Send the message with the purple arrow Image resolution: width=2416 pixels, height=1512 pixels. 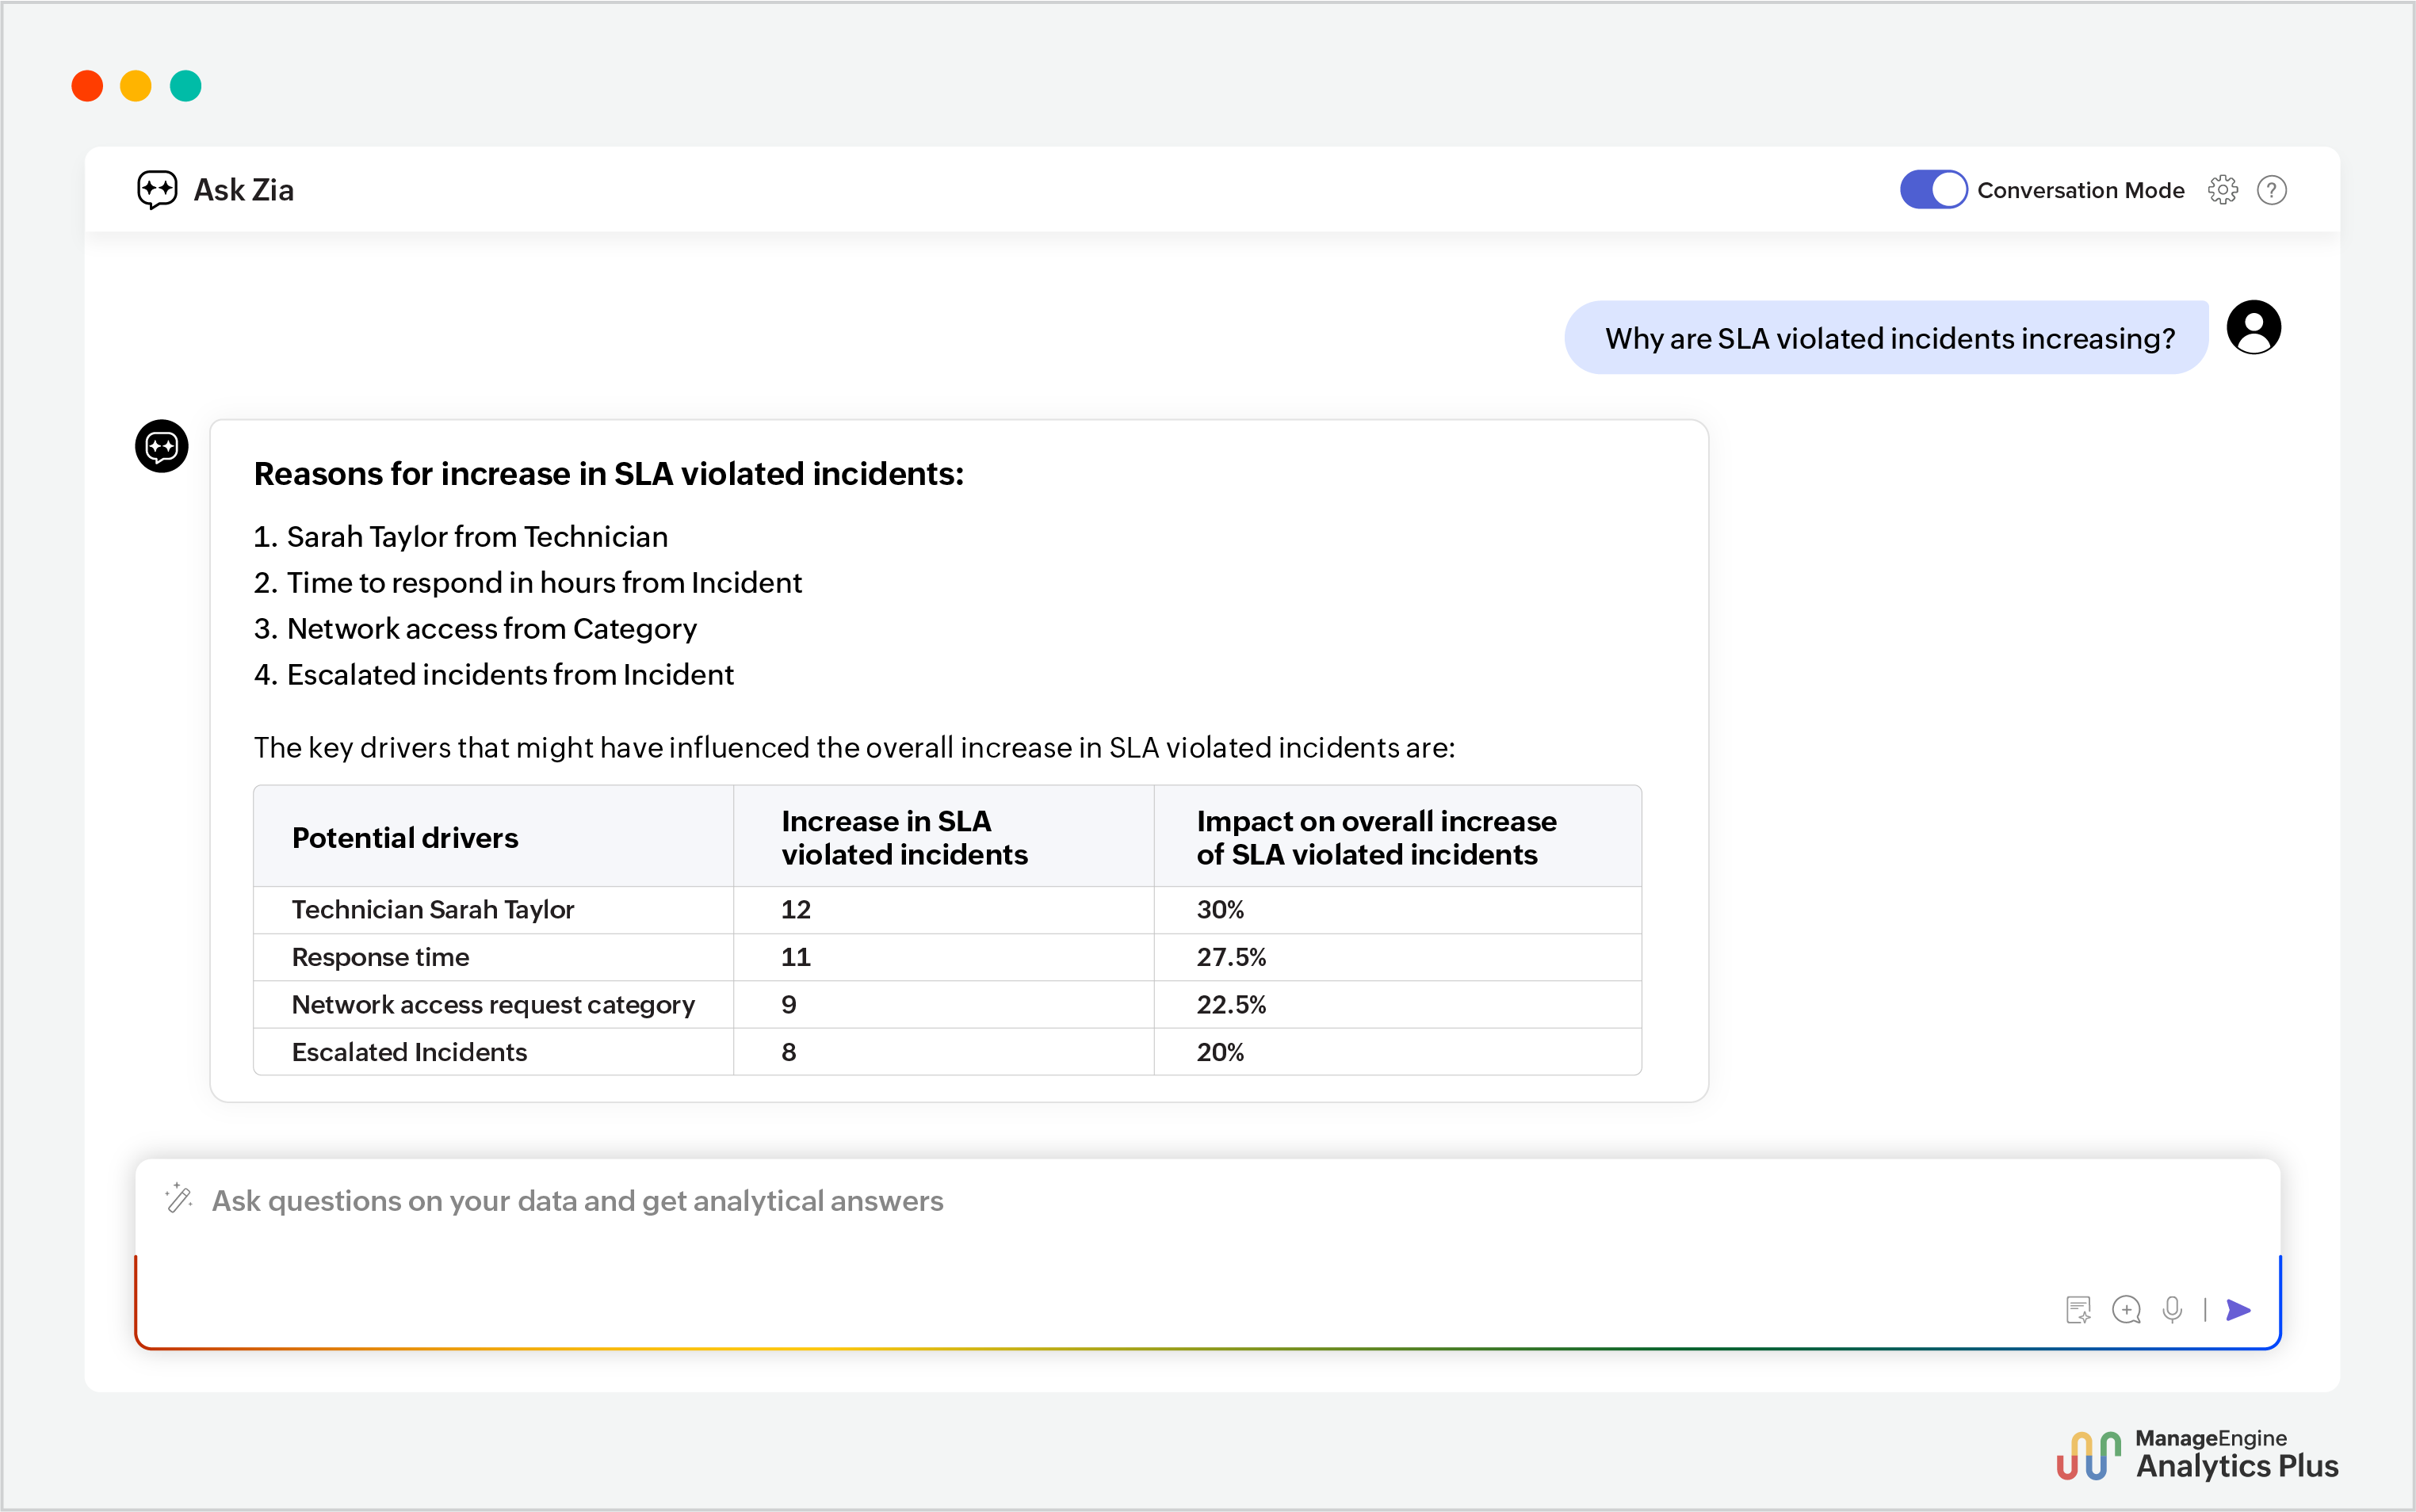click(x=2238, y=1309)
